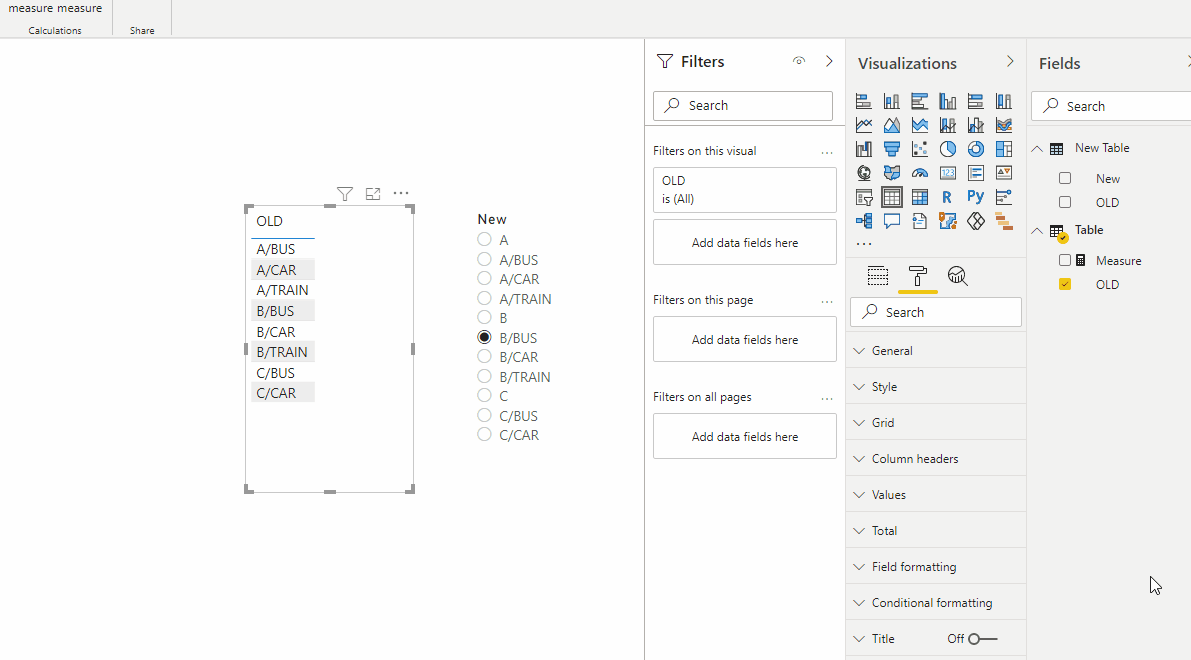Viewport: 1191px width, 660px height.
Task: Collapse the Filters pane with its chevron
Action: pos(829,61)
